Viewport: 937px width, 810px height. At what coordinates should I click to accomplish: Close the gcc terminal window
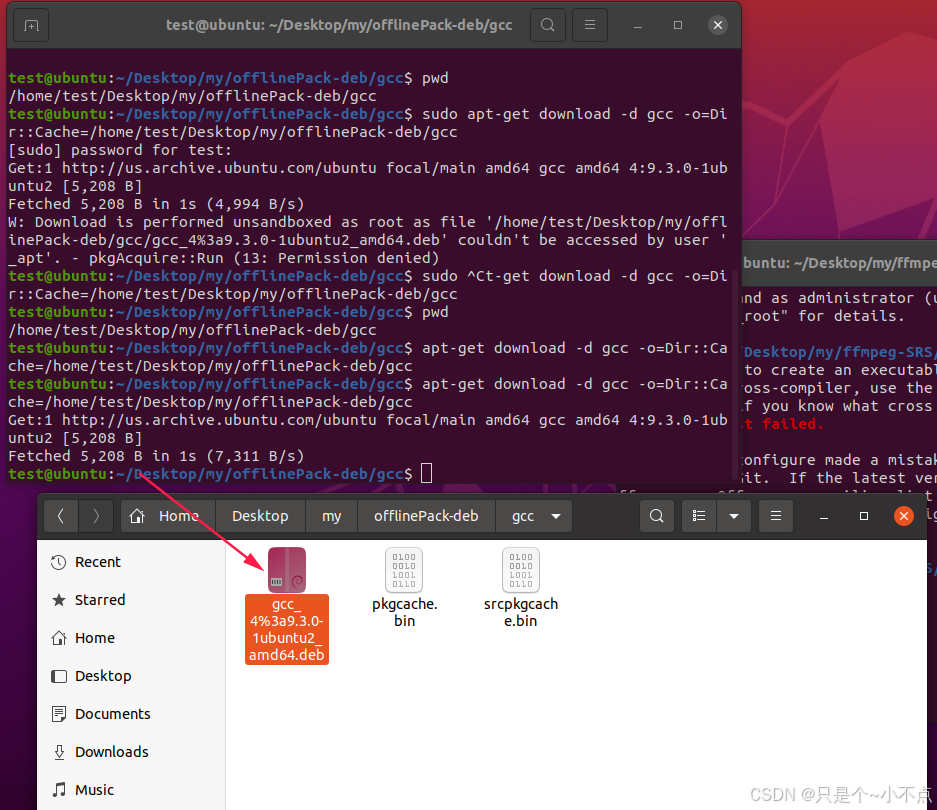click(718, 25)
